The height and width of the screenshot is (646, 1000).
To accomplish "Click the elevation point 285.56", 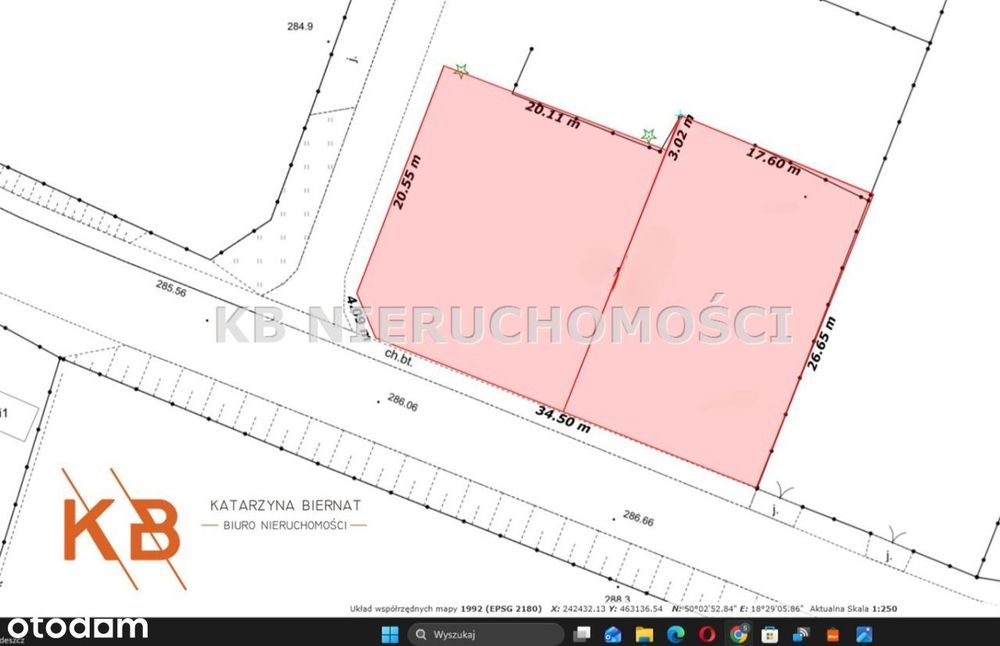I will coord(171,288).
